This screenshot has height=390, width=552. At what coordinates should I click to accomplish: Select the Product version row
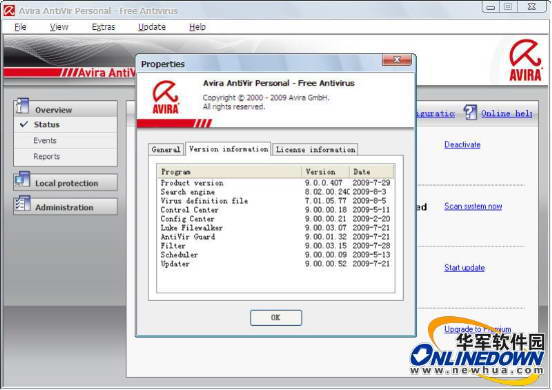point(275,183)
